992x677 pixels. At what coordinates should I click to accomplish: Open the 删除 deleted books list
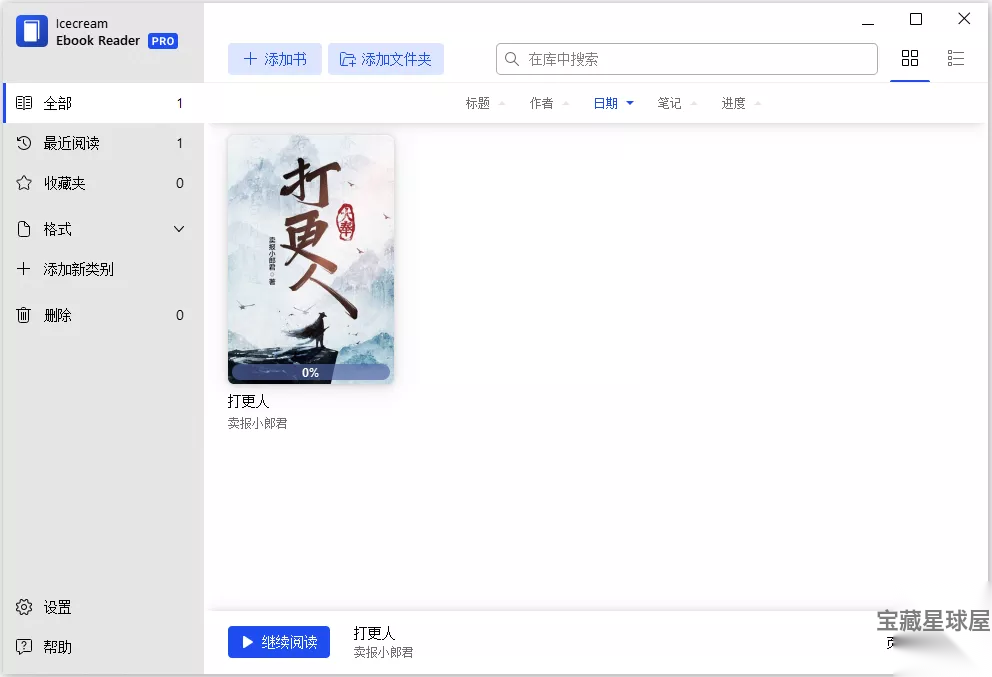[x=103, y=315]
